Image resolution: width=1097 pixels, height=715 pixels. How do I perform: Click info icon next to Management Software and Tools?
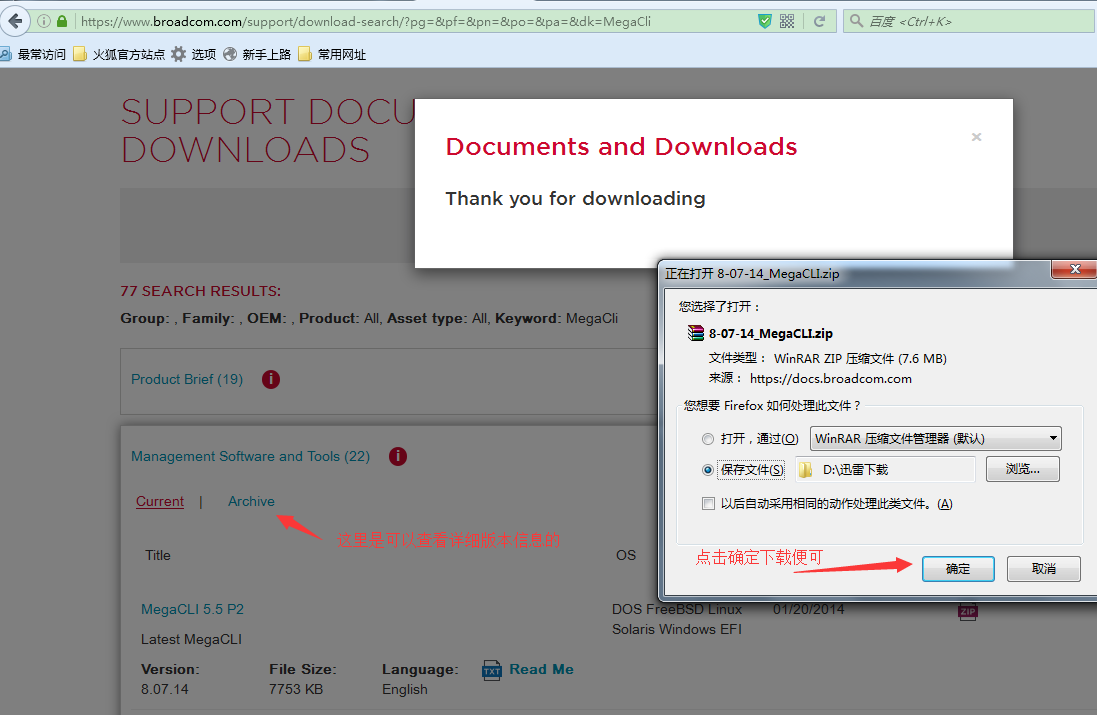[397, 456]
